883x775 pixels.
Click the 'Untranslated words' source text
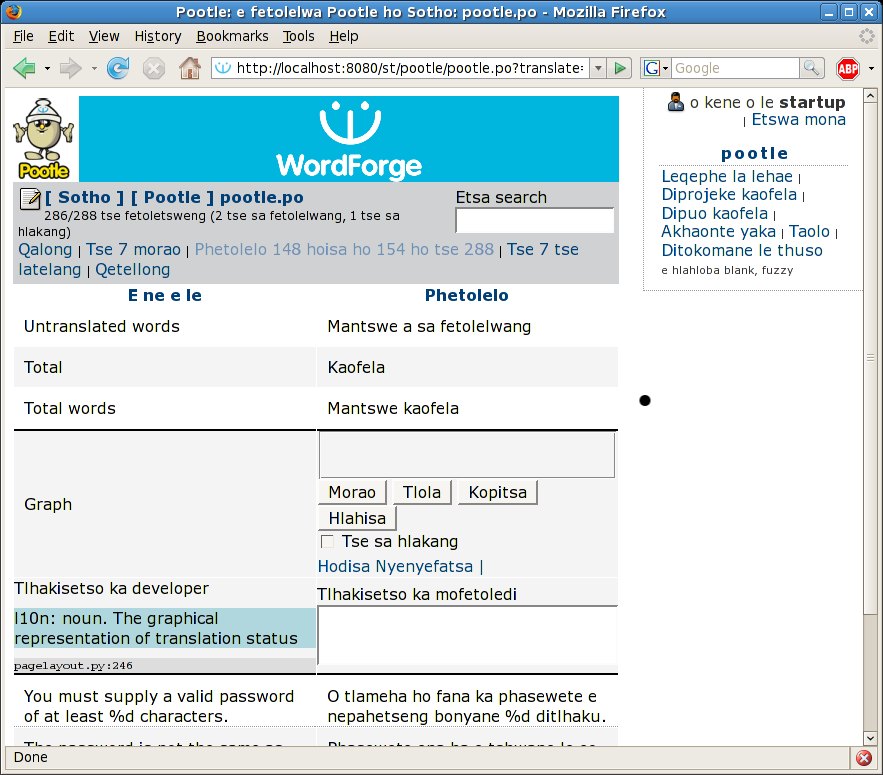[101, 327]
